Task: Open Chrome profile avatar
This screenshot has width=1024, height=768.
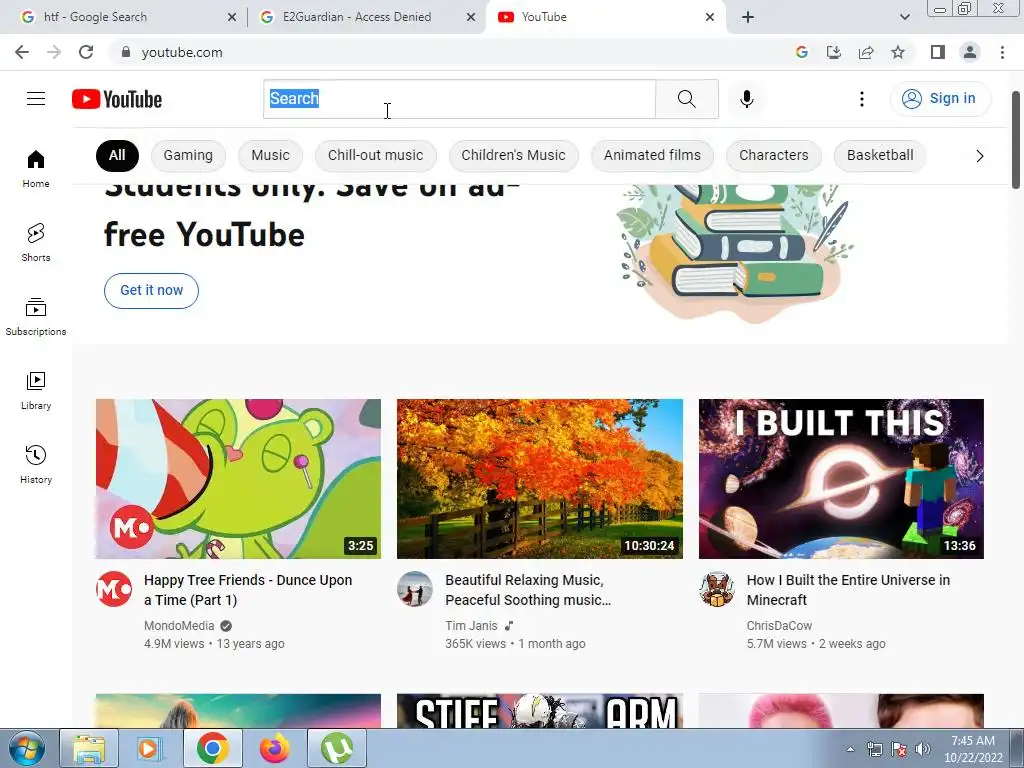Action: coord(970,52)
